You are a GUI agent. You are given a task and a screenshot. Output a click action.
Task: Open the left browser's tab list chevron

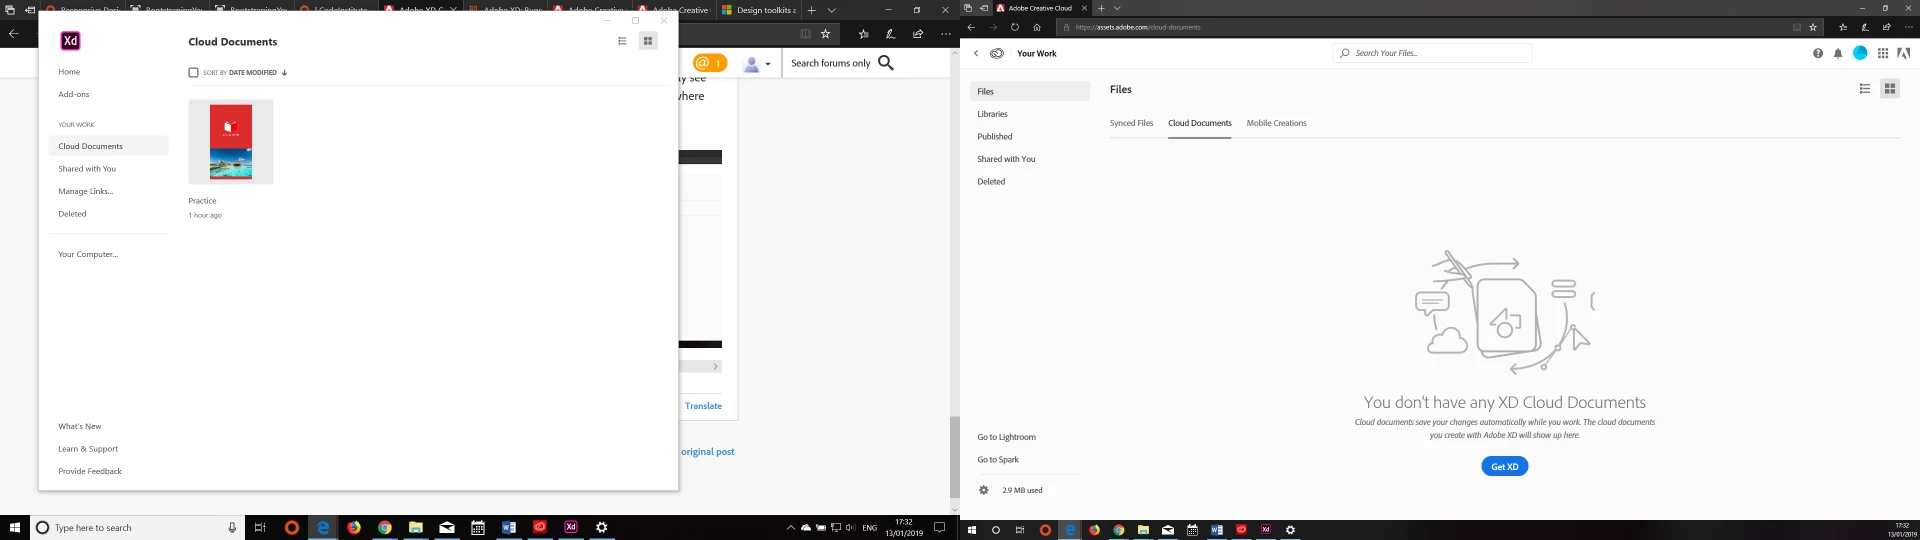(x=831, y=10)
